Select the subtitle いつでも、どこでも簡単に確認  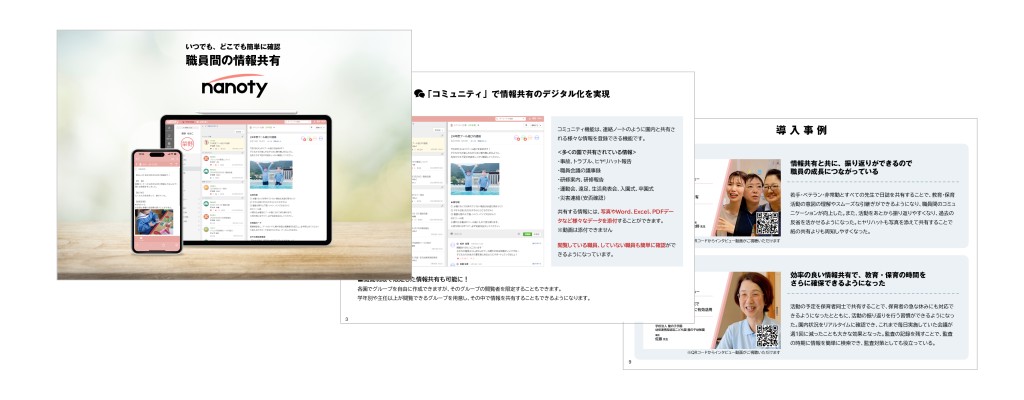coord(233,46)
